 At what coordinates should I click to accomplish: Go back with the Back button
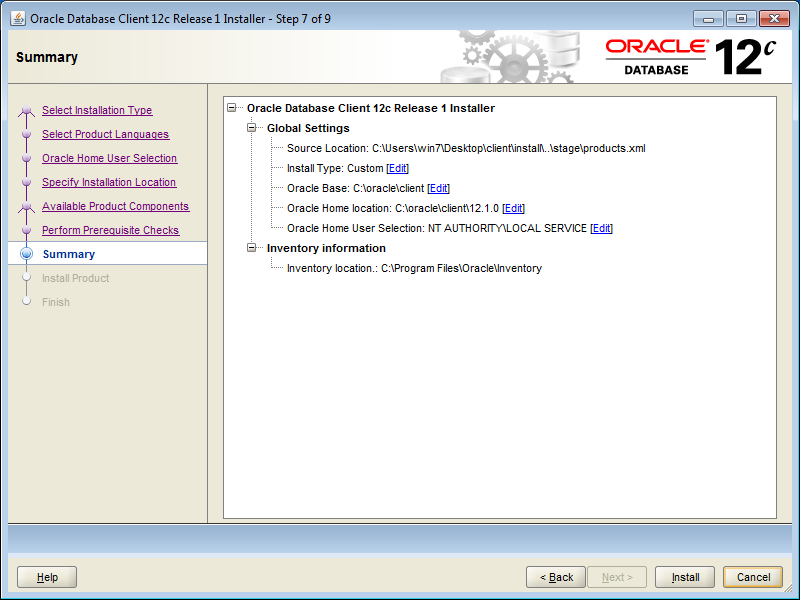coord(556,577)
